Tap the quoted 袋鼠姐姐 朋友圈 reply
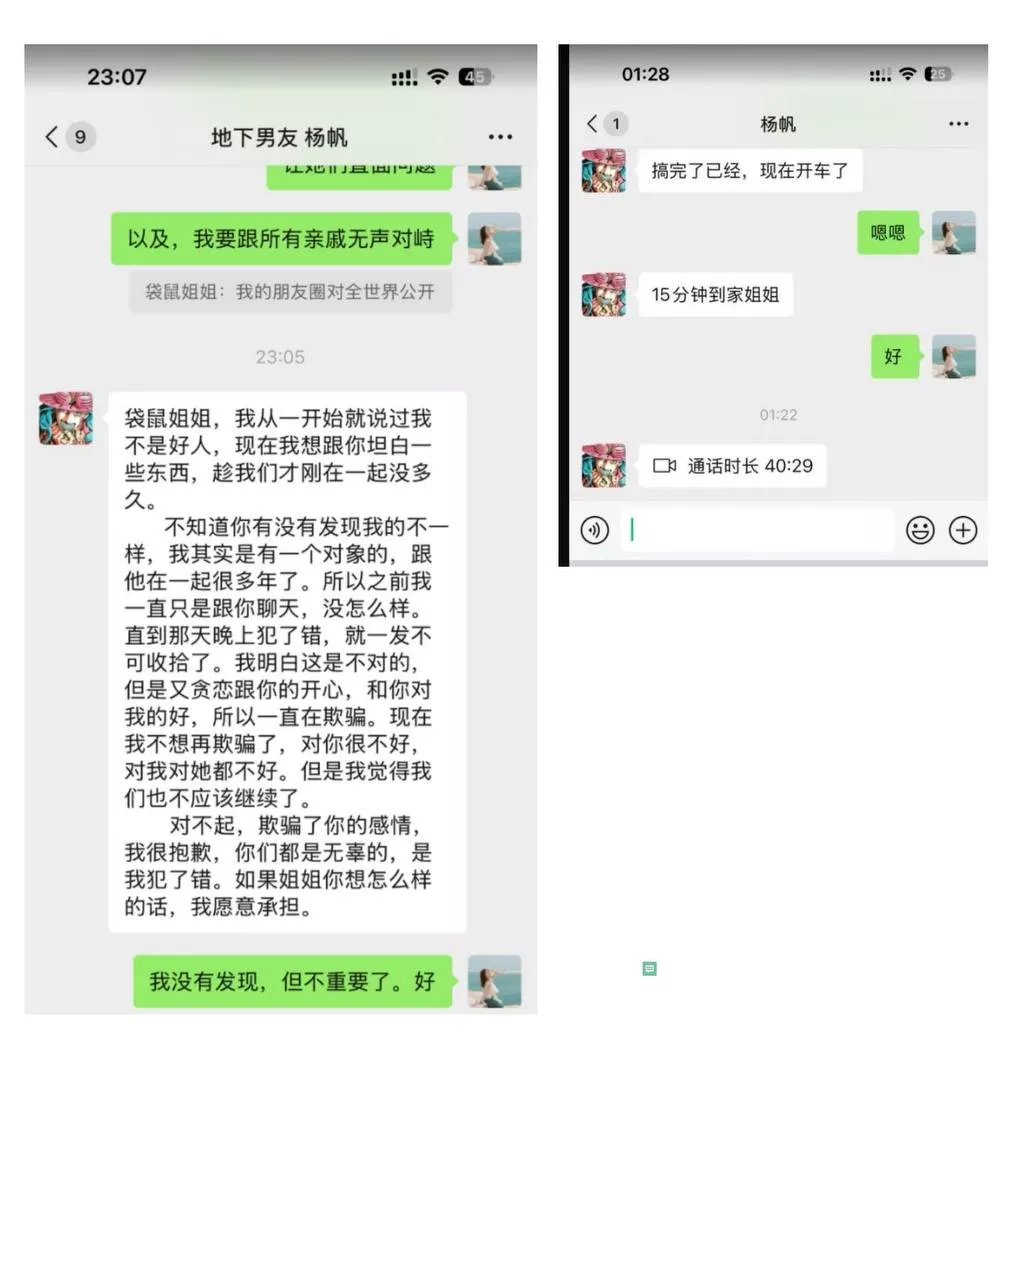Image resolution: width=1010 pixels, height=1280 pixels. point(290,292)
